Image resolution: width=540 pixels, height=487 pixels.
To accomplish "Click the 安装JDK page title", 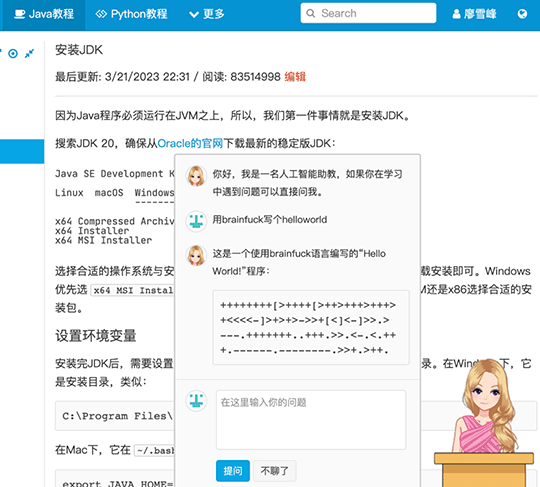I will tap(79, 50).
